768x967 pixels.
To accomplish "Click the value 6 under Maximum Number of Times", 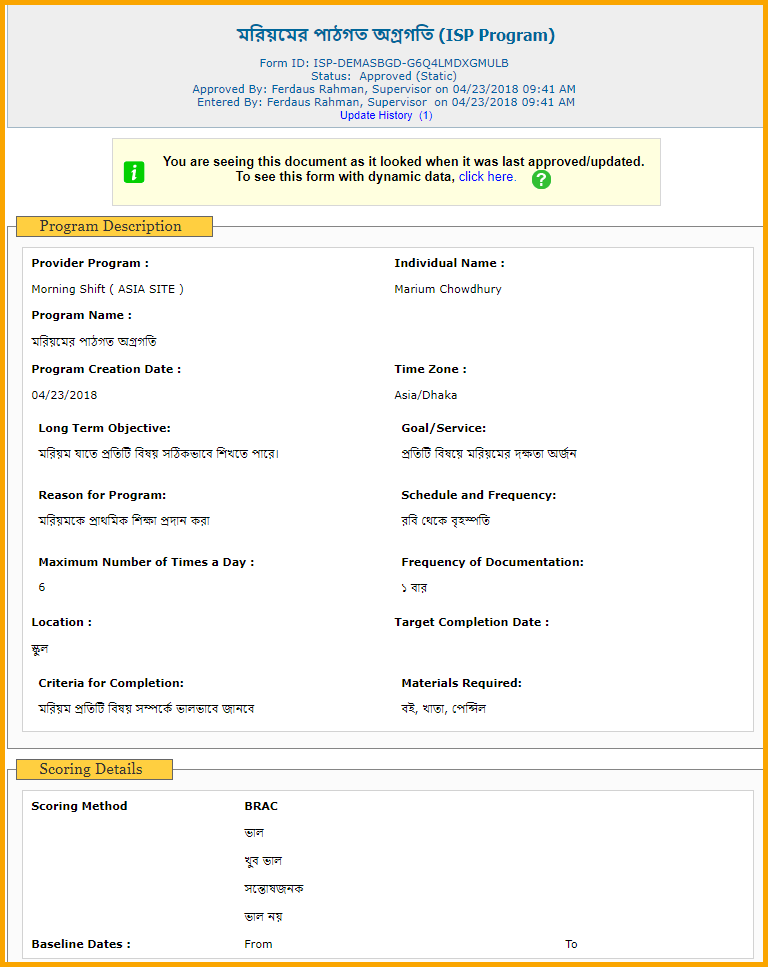I will pyautogui.click(x=42, y=587).
